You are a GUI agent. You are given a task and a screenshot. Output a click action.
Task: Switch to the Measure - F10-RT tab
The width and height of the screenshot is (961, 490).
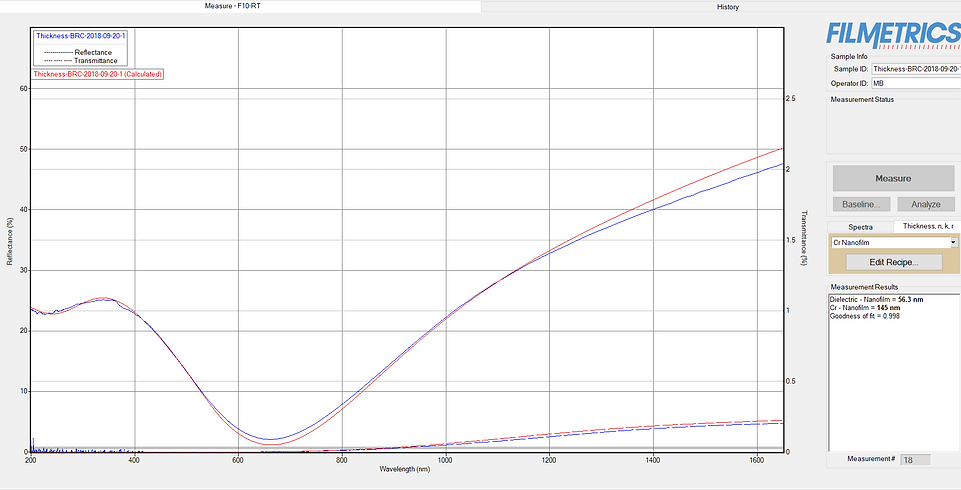click(240, 6)
